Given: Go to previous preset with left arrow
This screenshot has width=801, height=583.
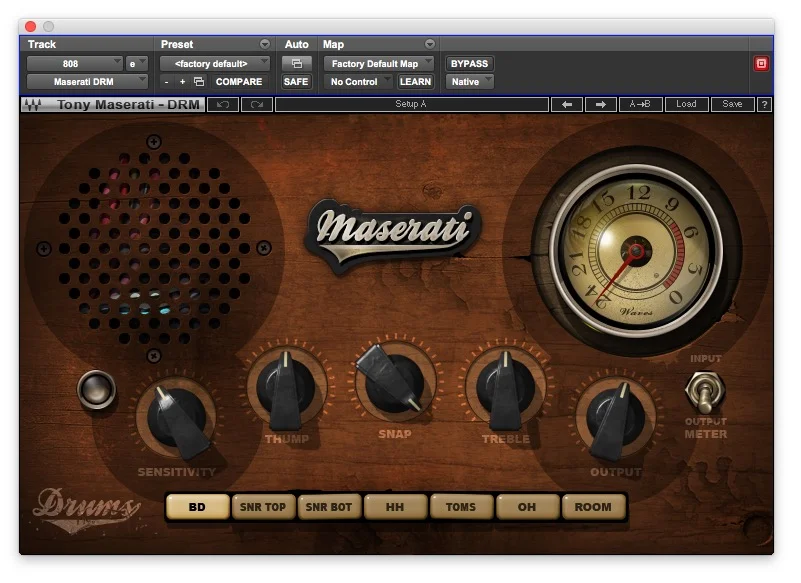Looking at the screenshot, I should (567, 104).
